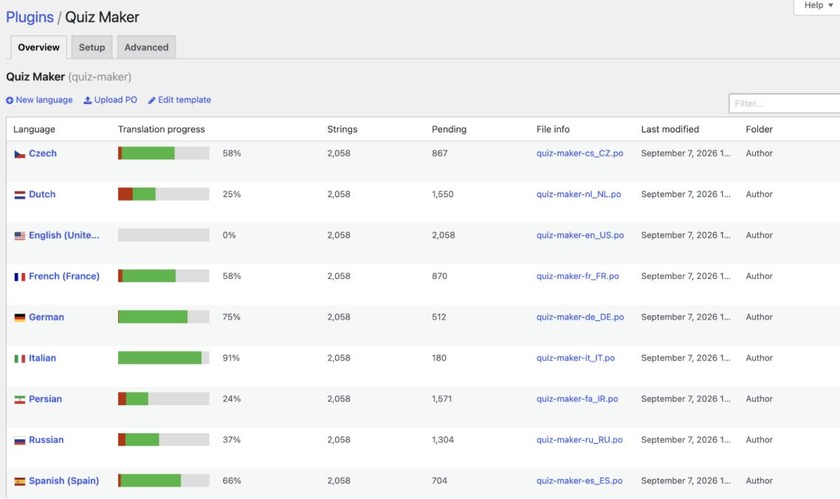Sort by Translation progress column header
840x499 pixels.
pyautogui.click(x=161, y=129)
